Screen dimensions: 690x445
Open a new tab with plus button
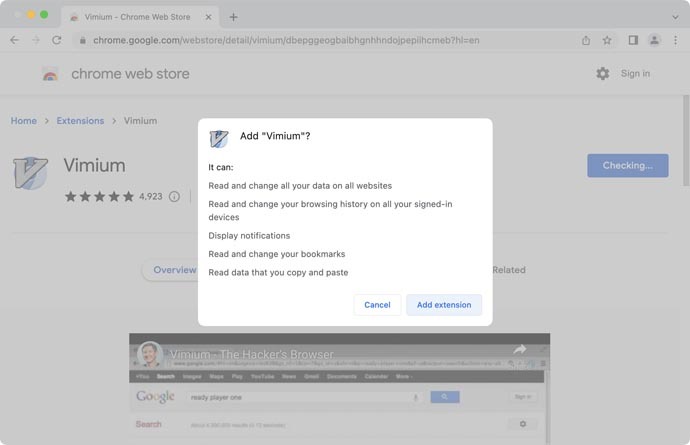[233, 17]
